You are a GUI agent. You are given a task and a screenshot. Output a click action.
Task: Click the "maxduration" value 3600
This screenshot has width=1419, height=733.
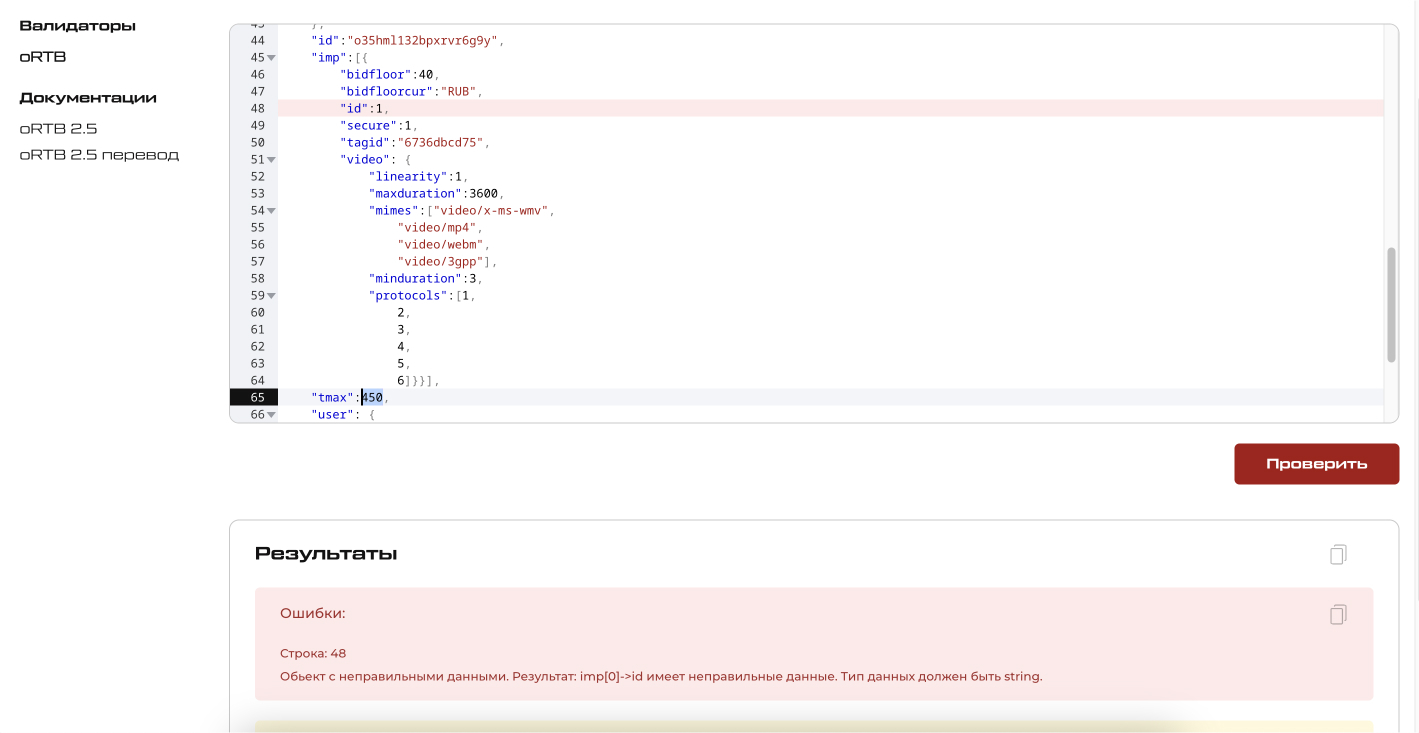[483, 194]
